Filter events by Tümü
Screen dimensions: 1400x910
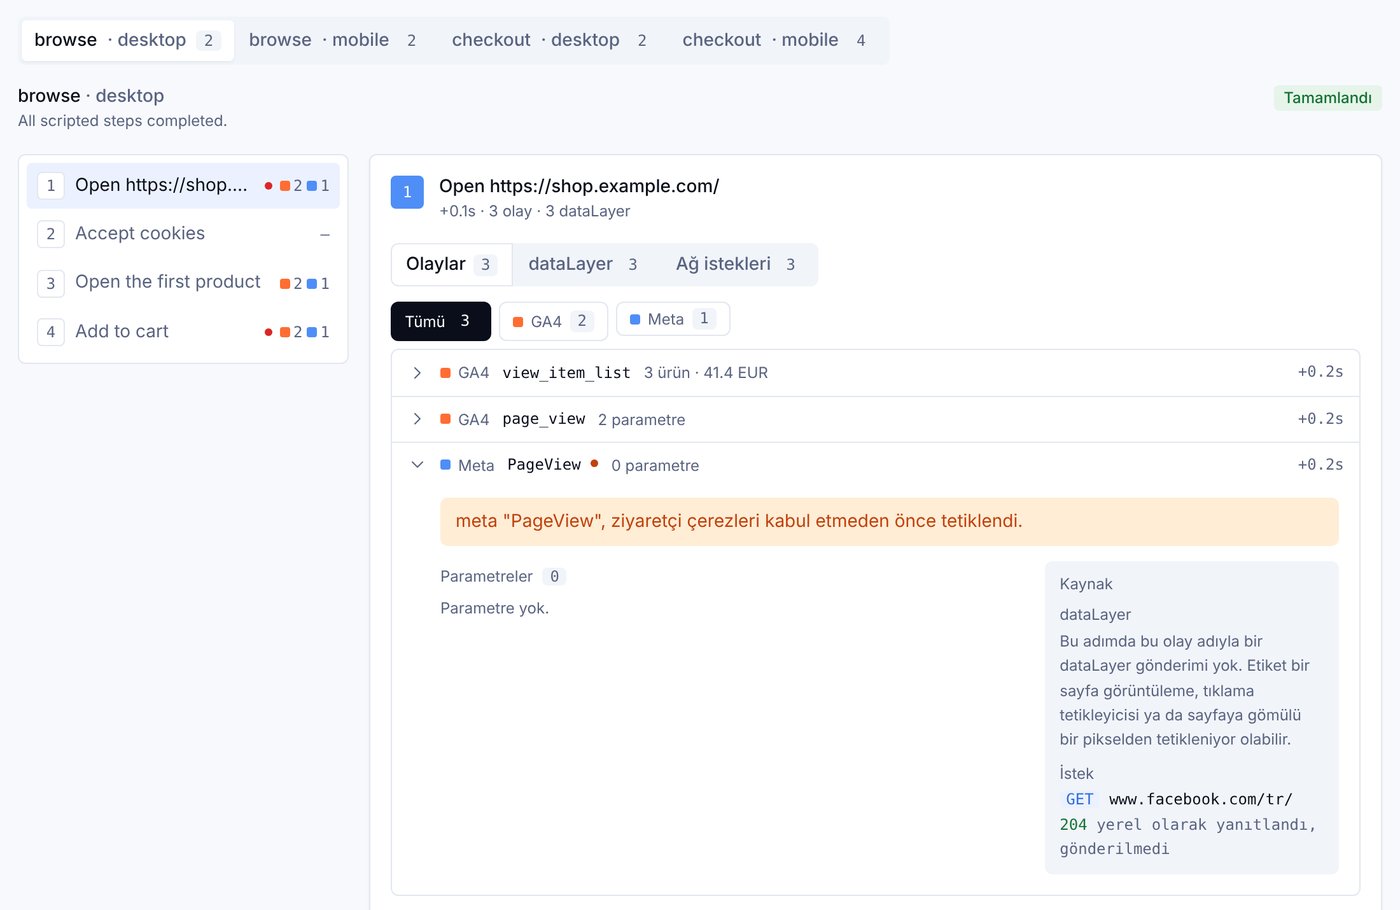(441, 321)
